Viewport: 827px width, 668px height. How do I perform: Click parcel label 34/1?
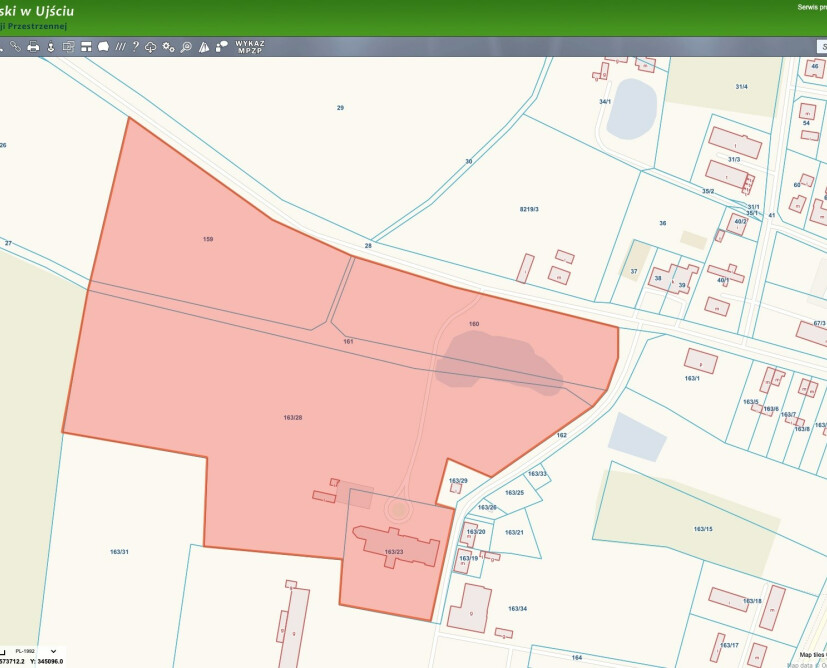pyautogui.click(x=605, y=102)
